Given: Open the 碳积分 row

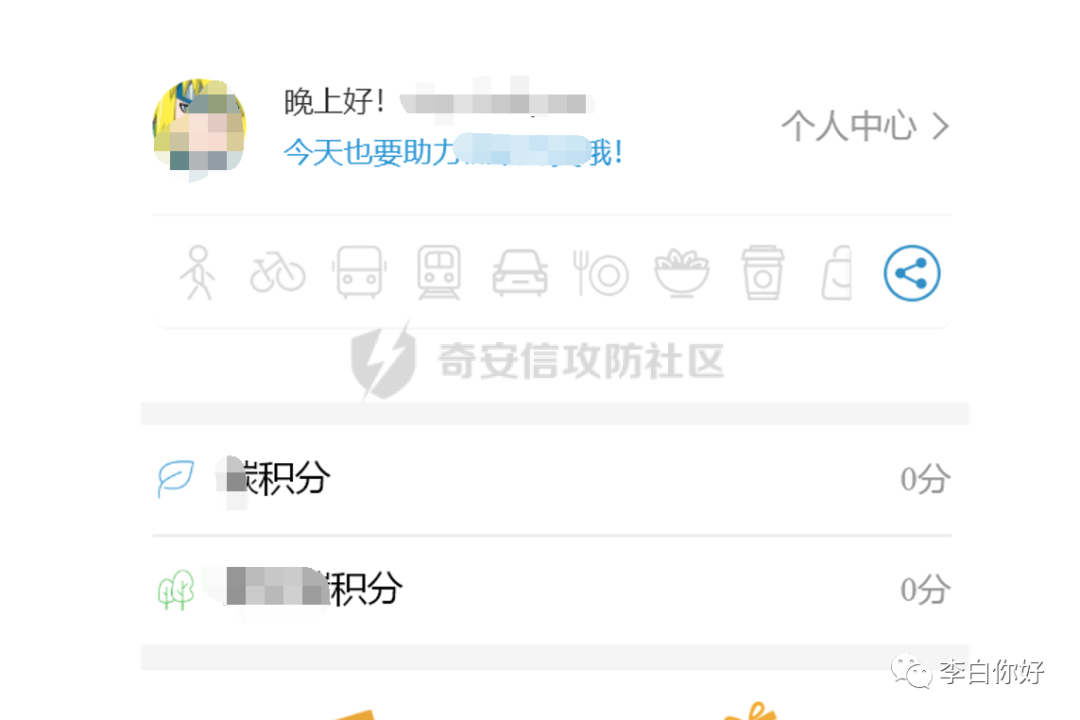Looking at the screenshot, I should click(x=552, y=479).
